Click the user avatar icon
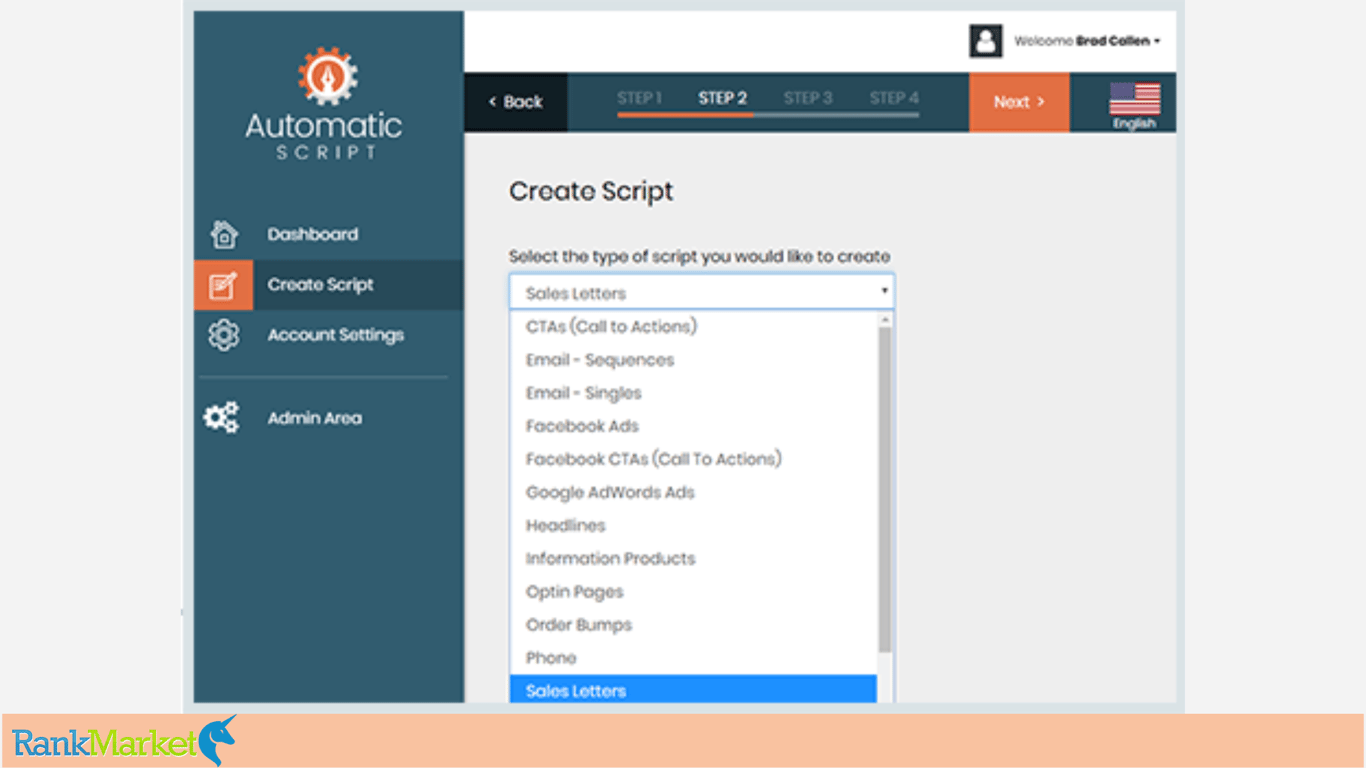This screenshot has height=768, width=1366. click(986, 41)
